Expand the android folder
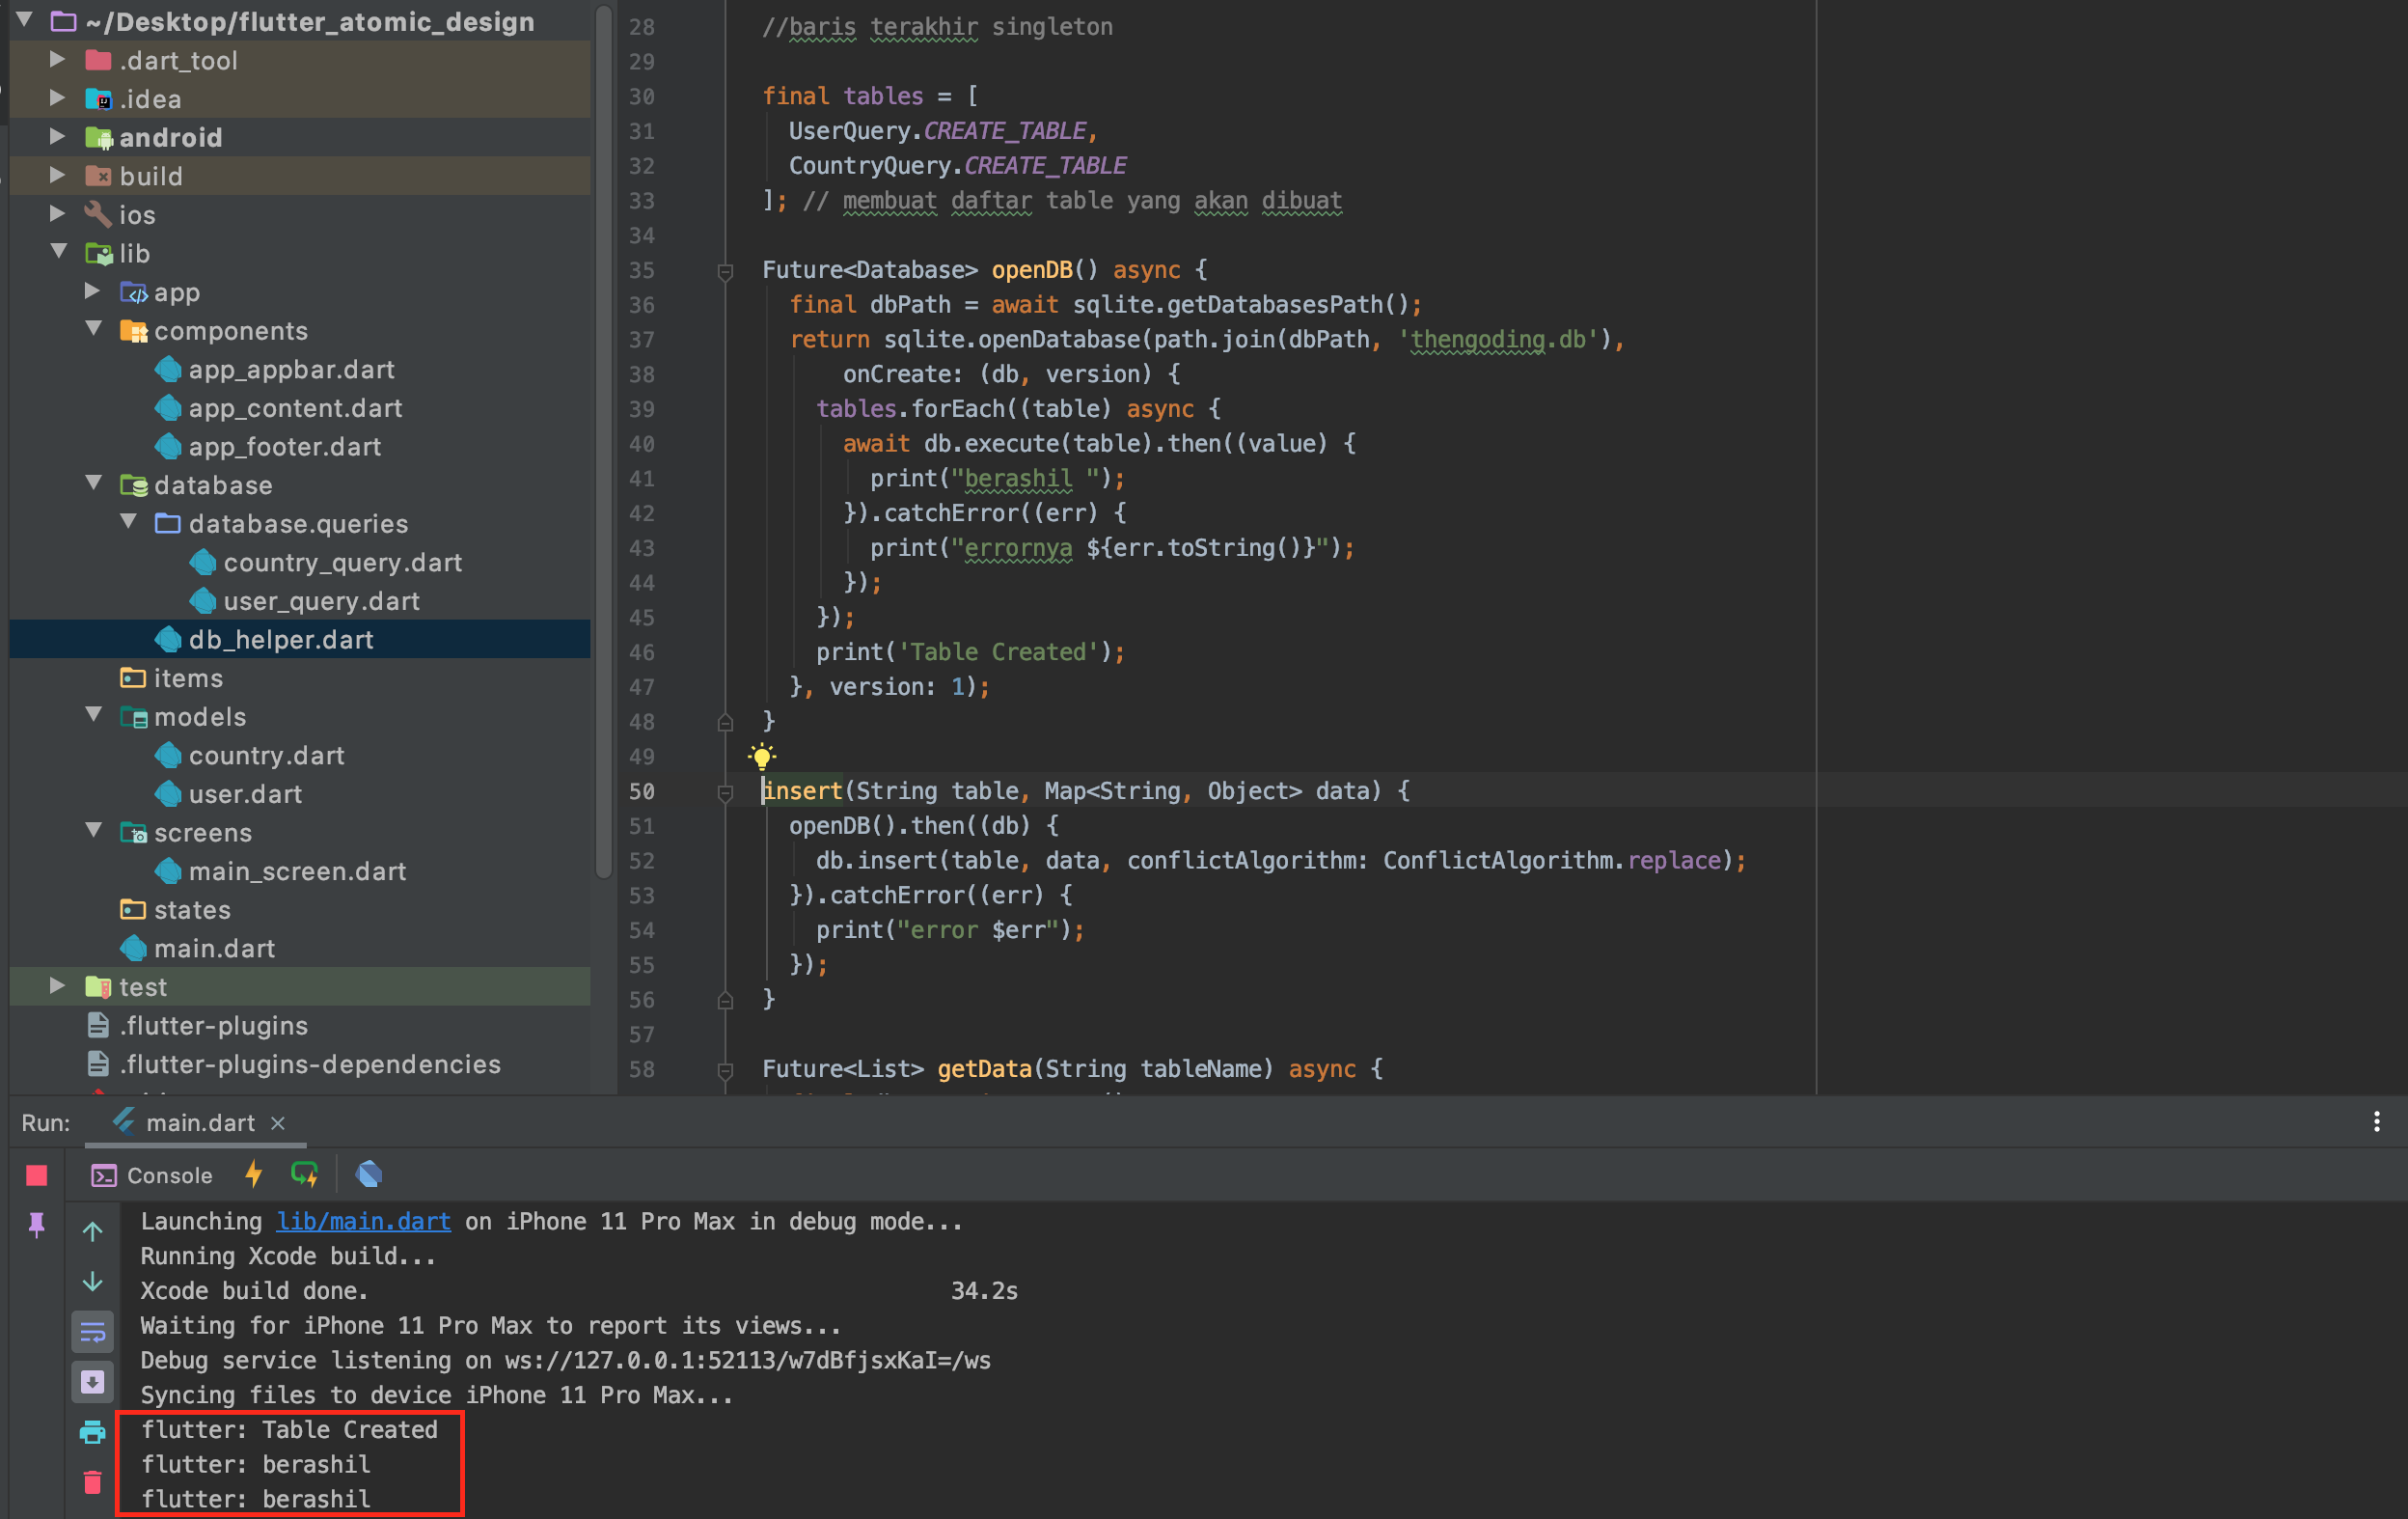The image size is (2408, 1519). click(x=57, y=137)
